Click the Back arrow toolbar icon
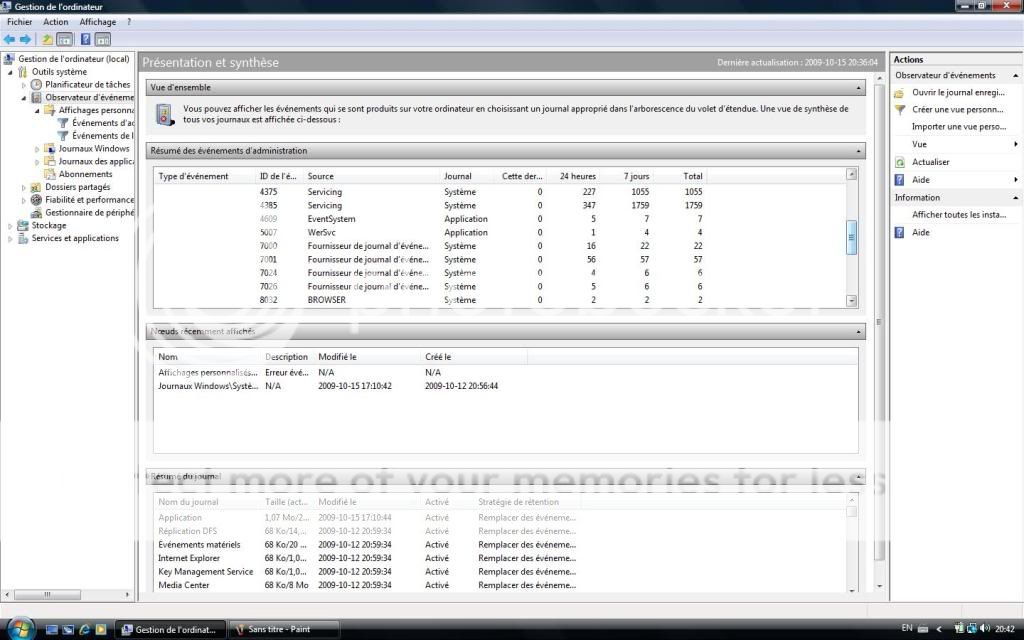Viewport: 1024px width, 640px height. point(10,40)
